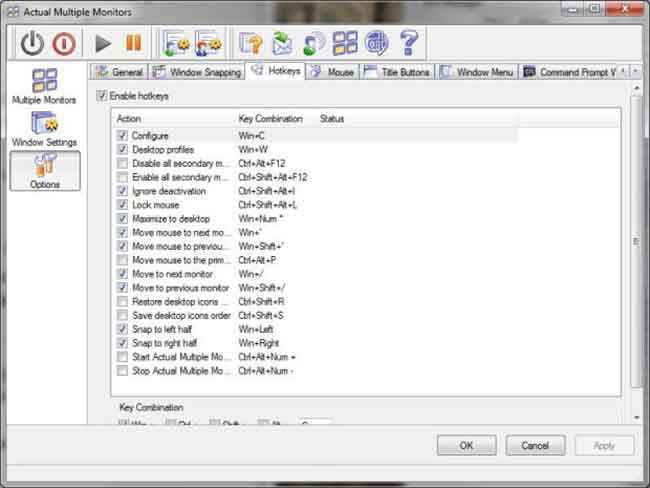Toggle Move mouse to next monitor checkbox
Screen dimensions: 650x488
click(x=122, y=232)
